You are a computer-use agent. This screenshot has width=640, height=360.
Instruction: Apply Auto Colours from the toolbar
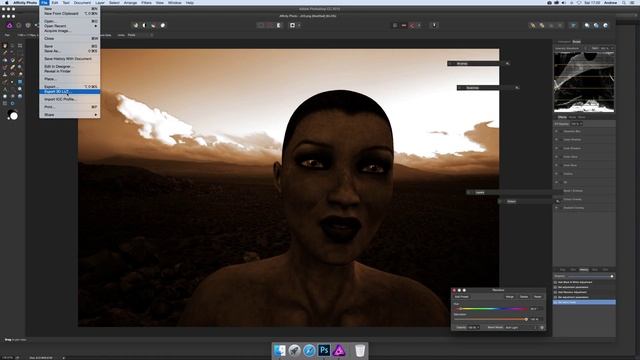click(153, 25)
